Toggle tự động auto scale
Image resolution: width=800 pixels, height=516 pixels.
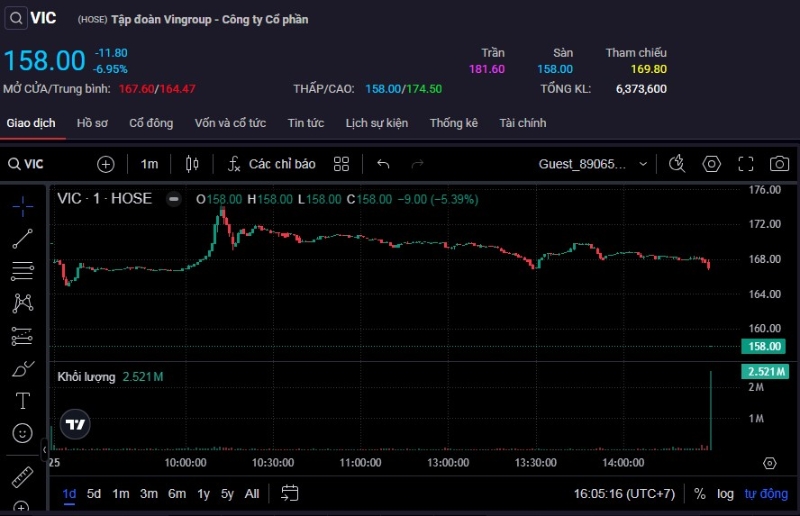click(765, 494)
